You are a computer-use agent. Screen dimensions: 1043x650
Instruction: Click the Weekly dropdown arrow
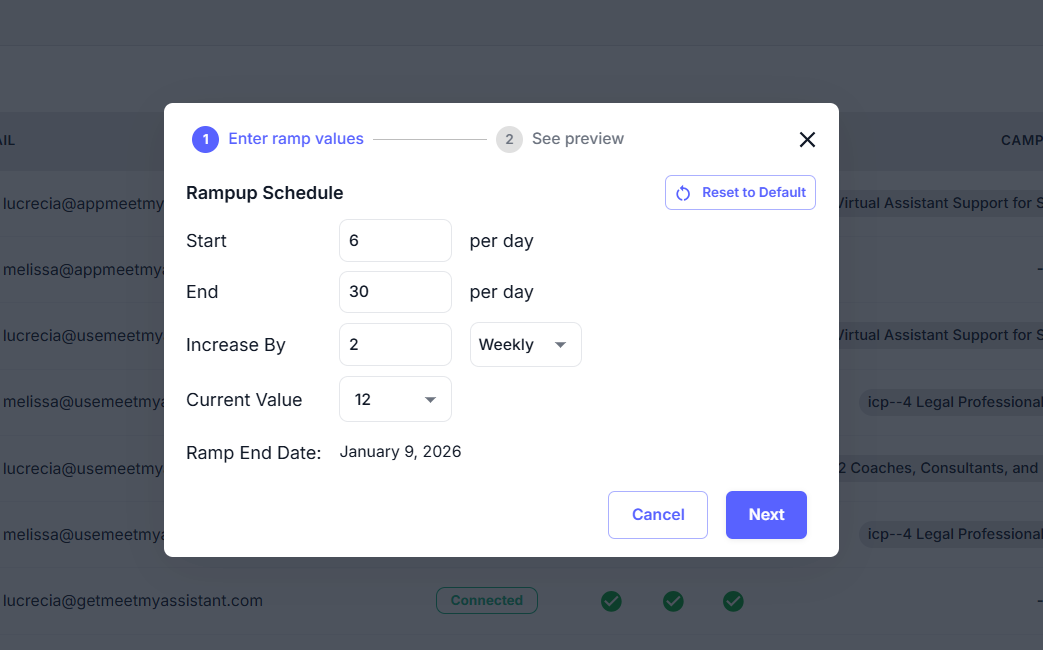click(560, 345)
